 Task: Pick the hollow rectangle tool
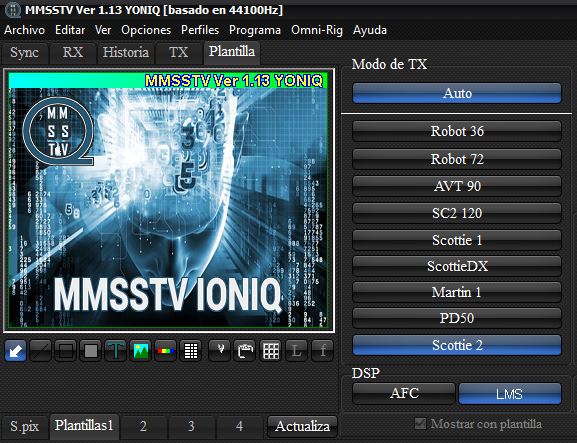66,351
